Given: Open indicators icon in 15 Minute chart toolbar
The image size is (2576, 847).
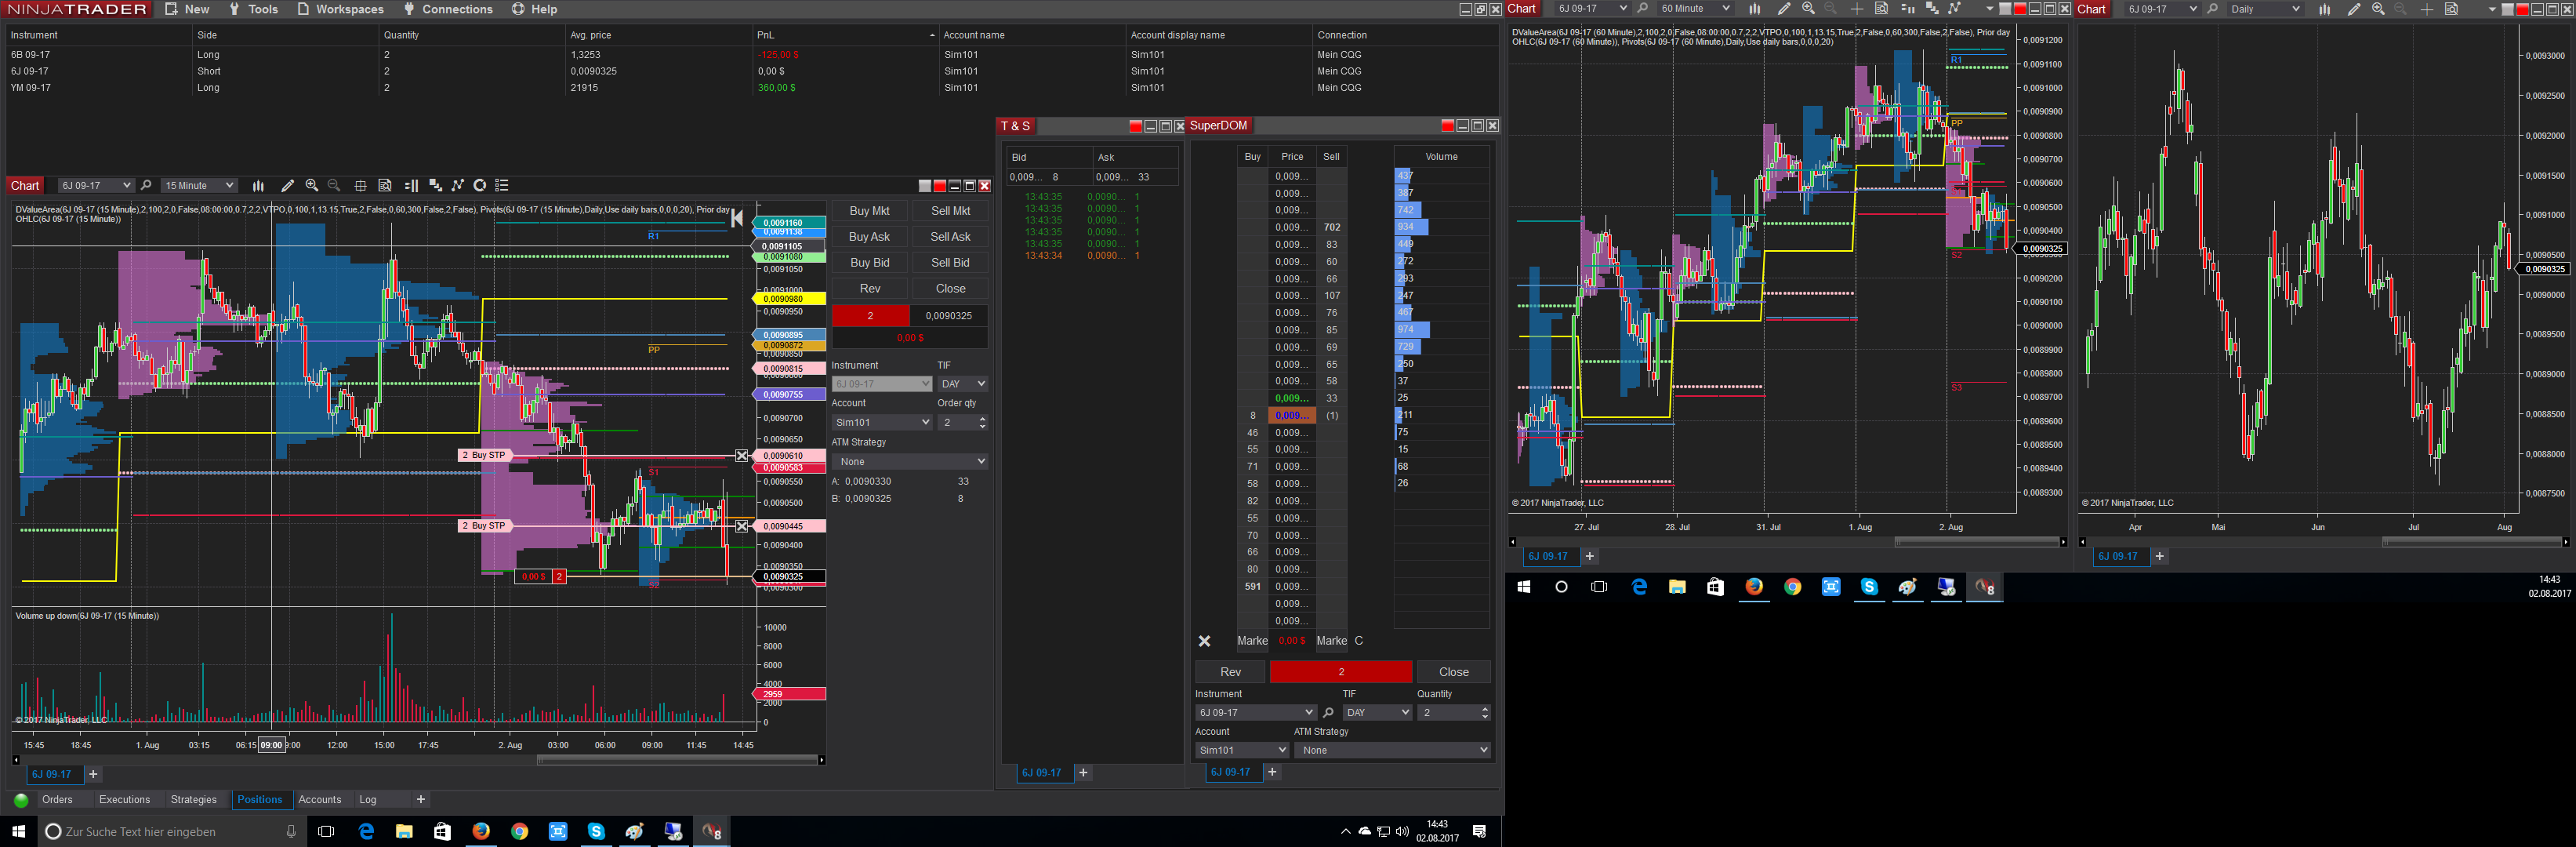Looking at the screenshot, I should [435, 186].
